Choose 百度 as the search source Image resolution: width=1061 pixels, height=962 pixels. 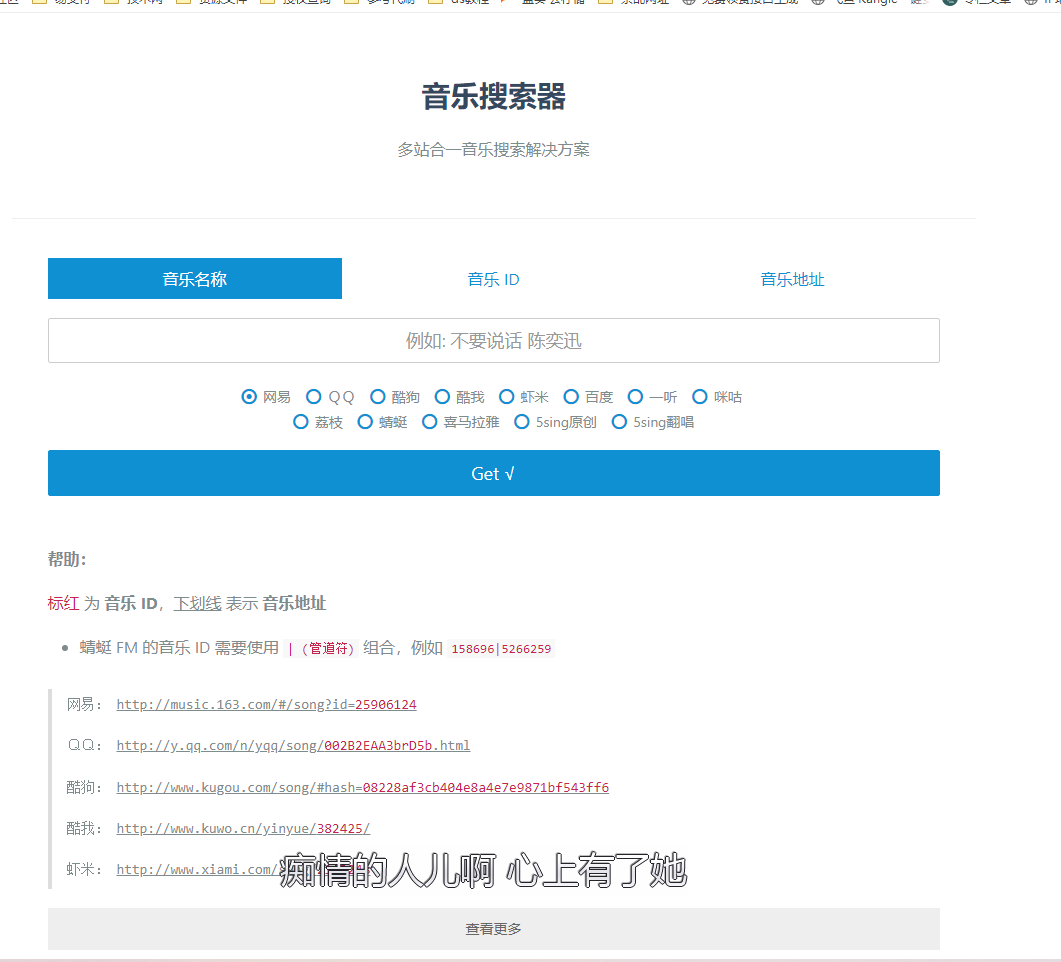click(x=571, y=397)
